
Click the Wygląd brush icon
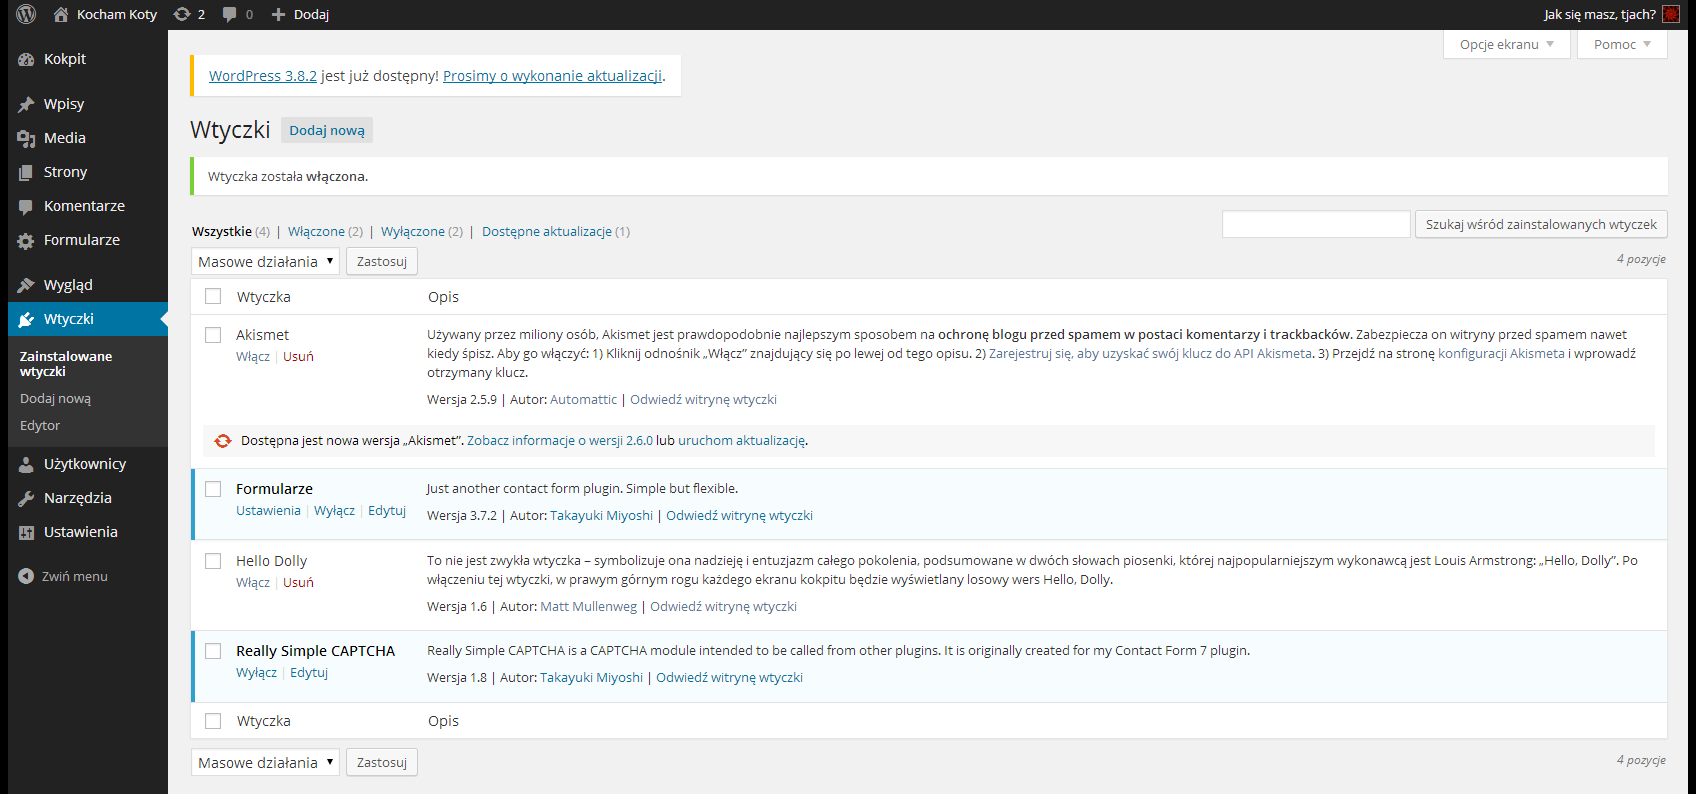pyautogui.click(x=26, y=285)
